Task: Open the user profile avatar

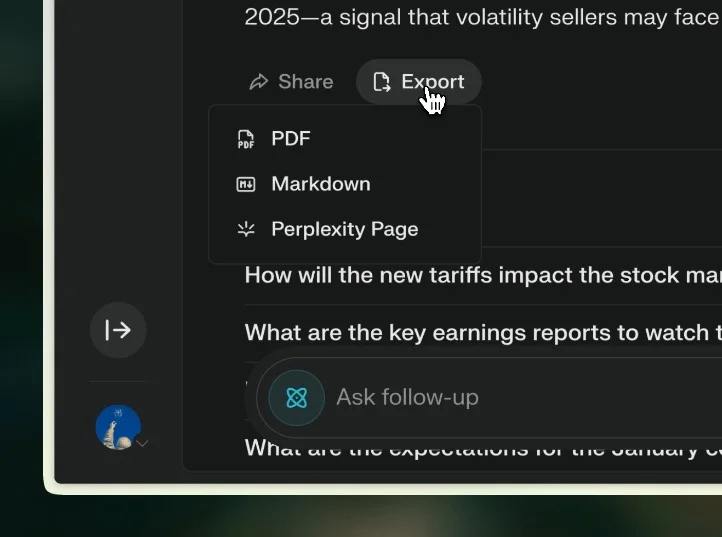Action: tap(117, 427)
